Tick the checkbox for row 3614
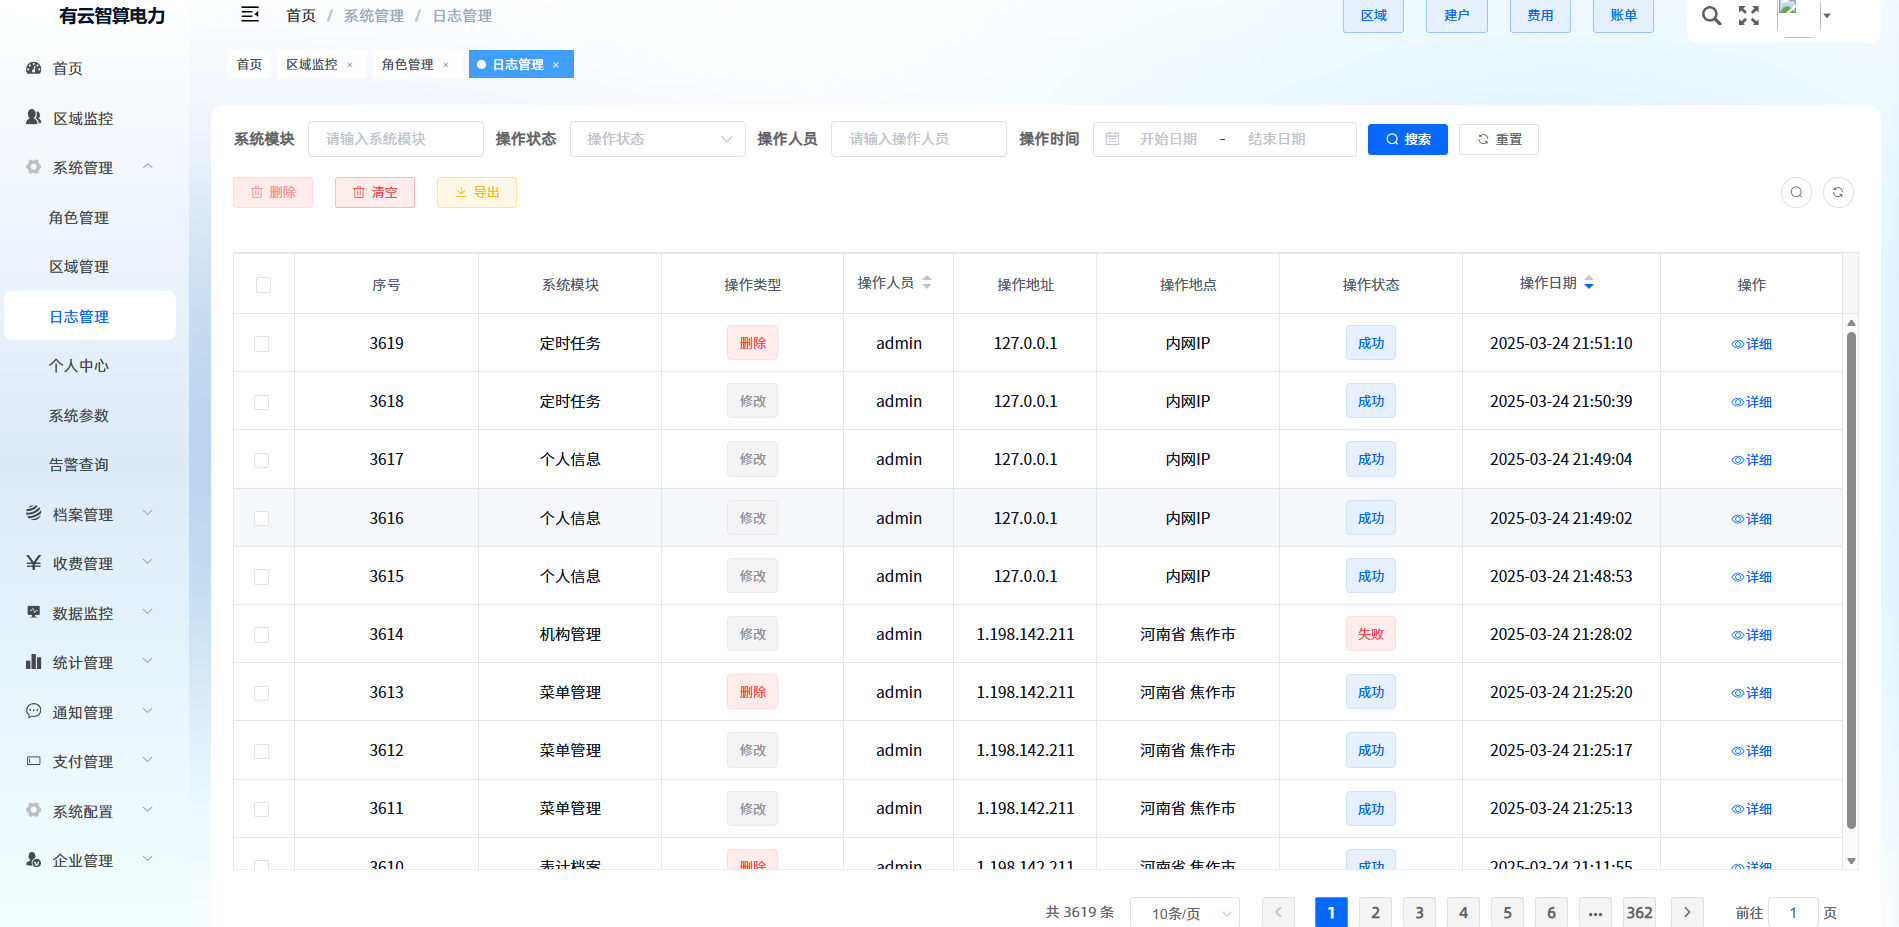The width and height of the screenshot is (1899, 927). pos(262,635)
